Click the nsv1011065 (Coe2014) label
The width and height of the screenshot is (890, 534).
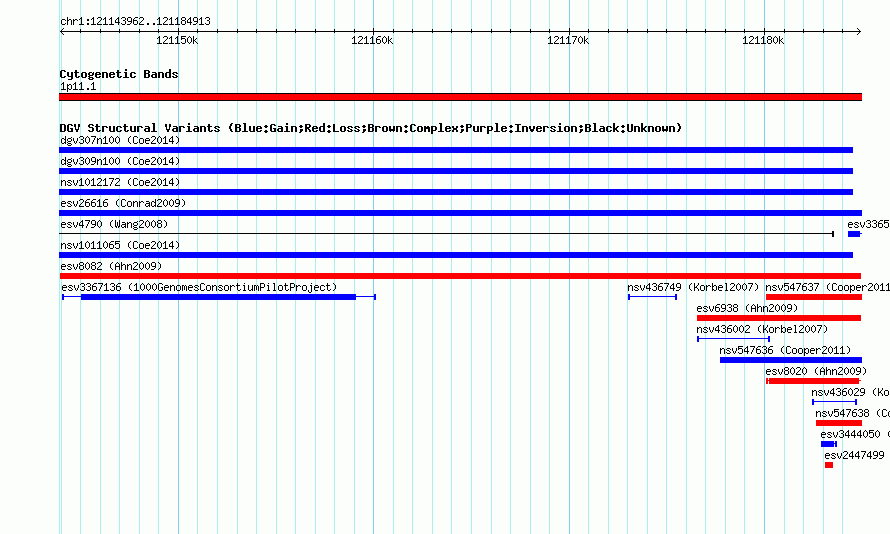pos(120,245)
